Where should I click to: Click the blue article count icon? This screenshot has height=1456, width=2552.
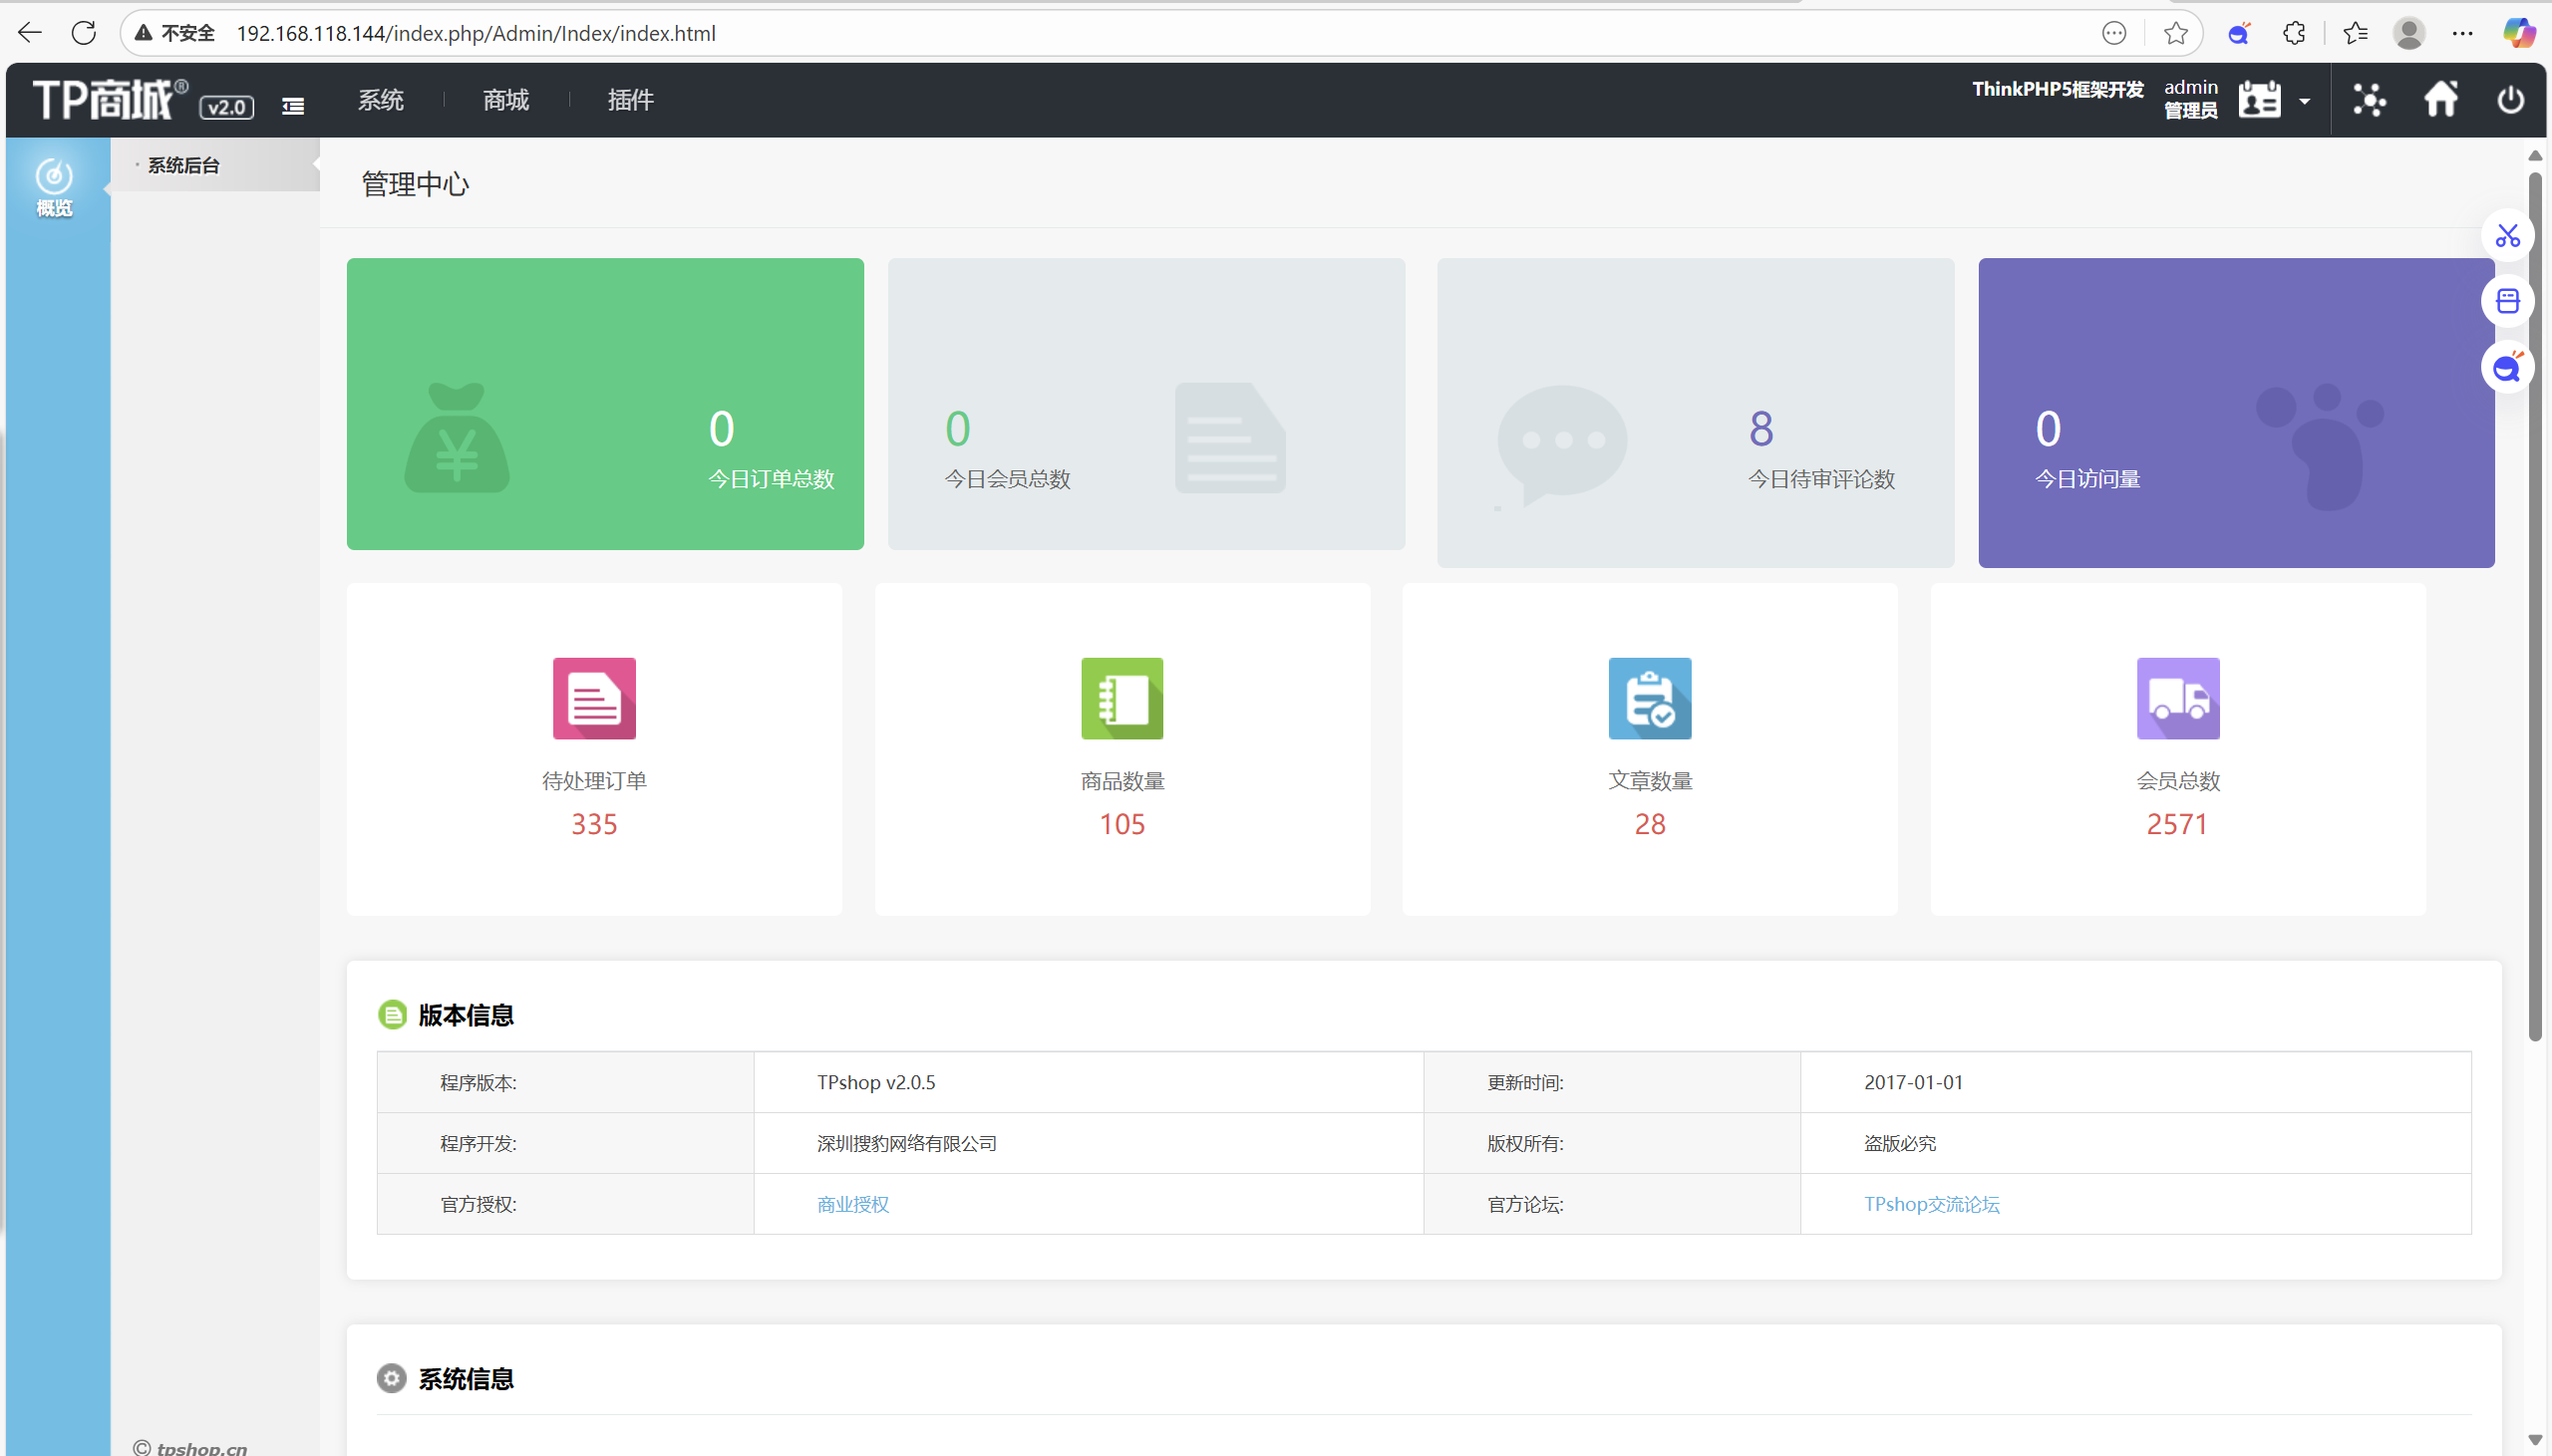tap(1650, 698)
